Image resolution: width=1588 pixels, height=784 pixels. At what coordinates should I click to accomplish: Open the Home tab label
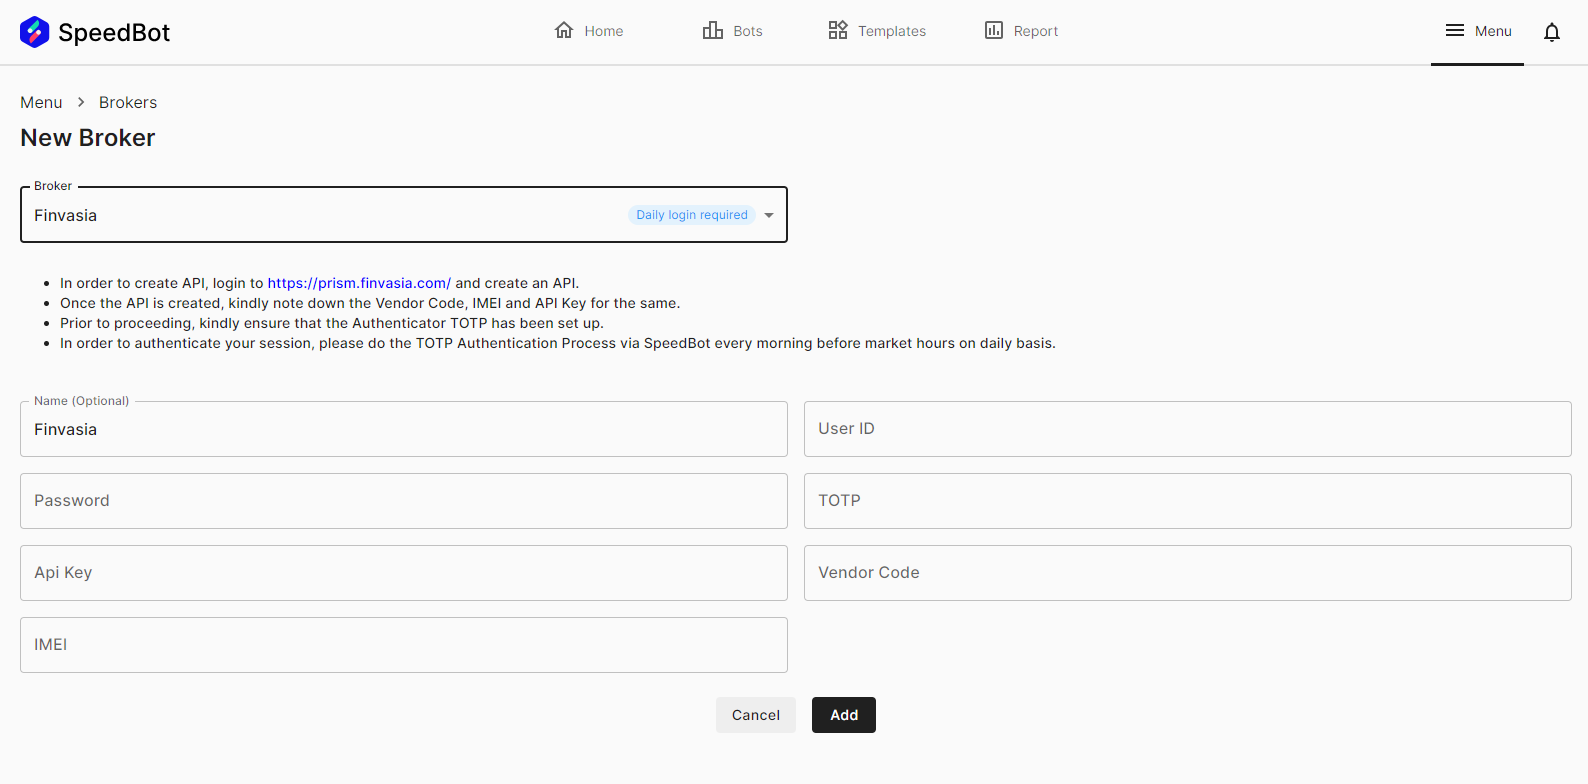(x=604, y=31)
